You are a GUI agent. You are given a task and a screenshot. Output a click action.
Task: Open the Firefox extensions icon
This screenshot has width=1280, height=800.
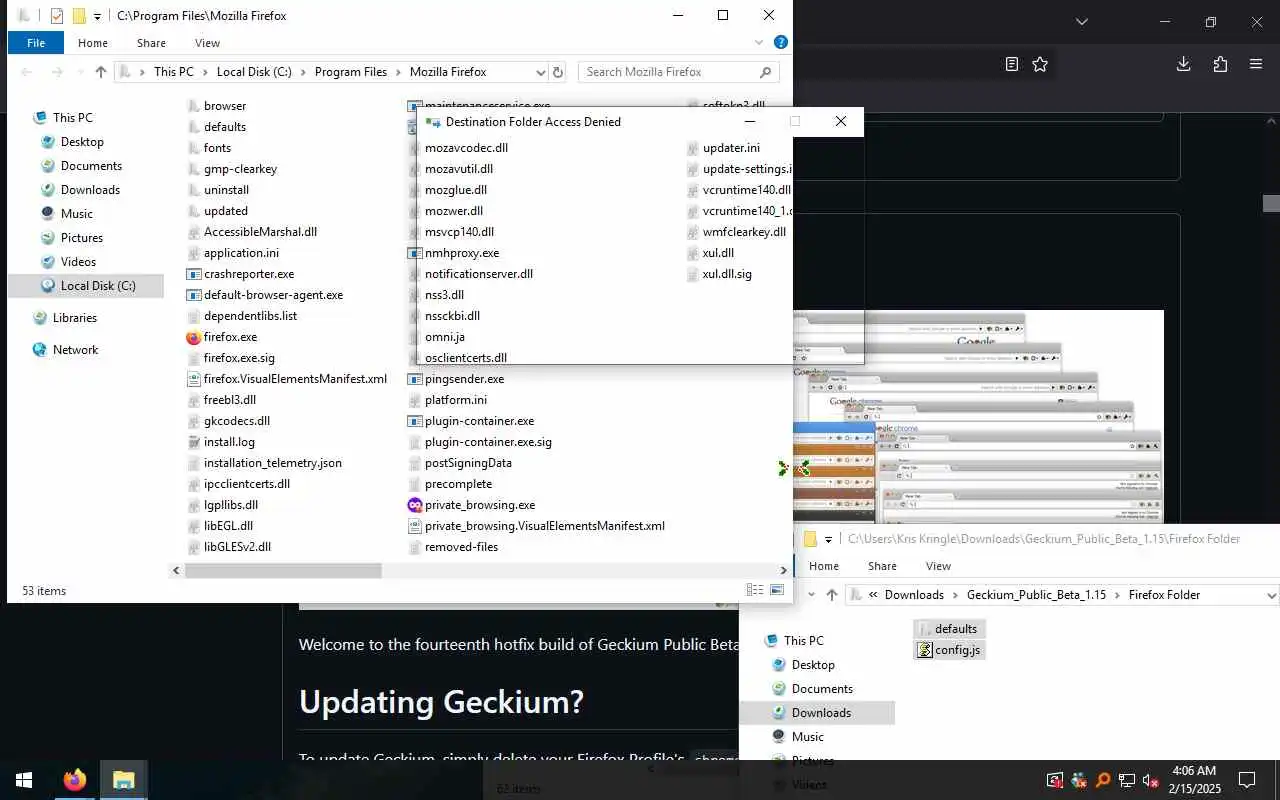[1220, 64]
